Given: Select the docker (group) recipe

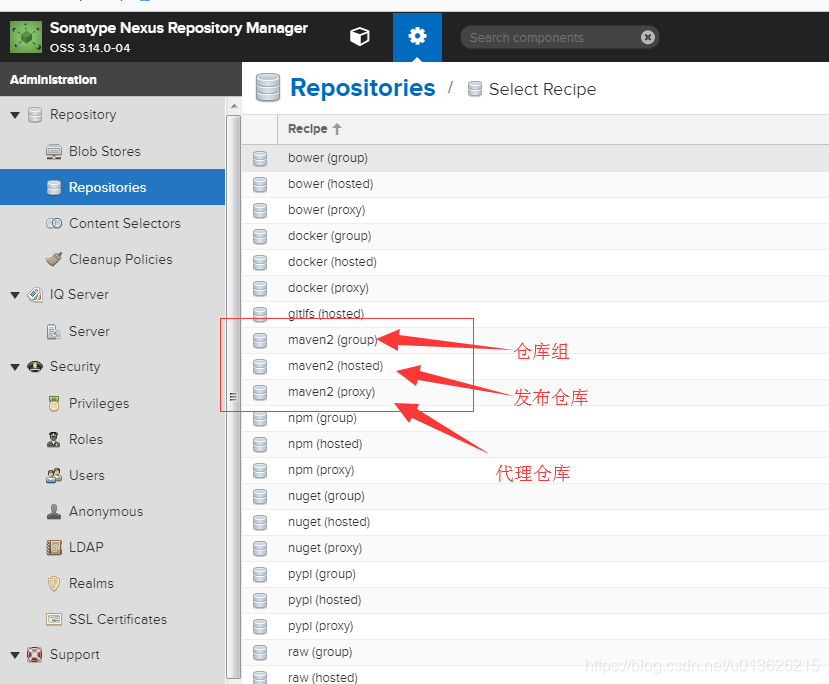Looking at the screenshot, I should 535,236.
